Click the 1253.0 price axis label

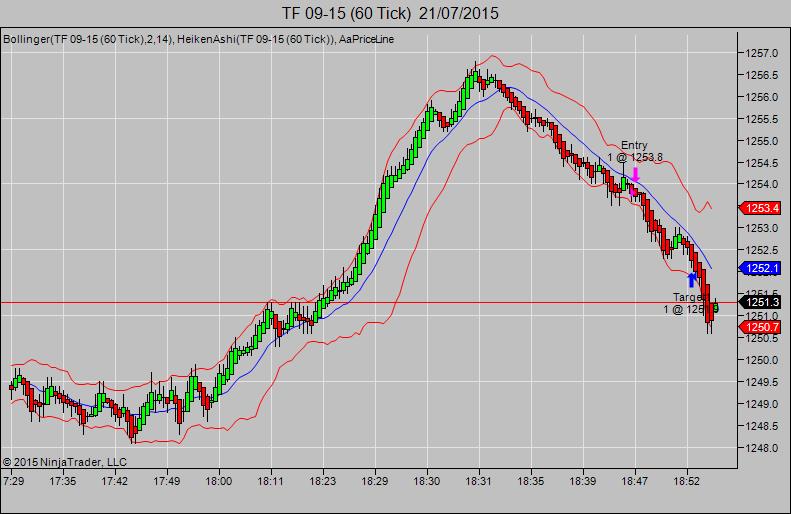762,229
